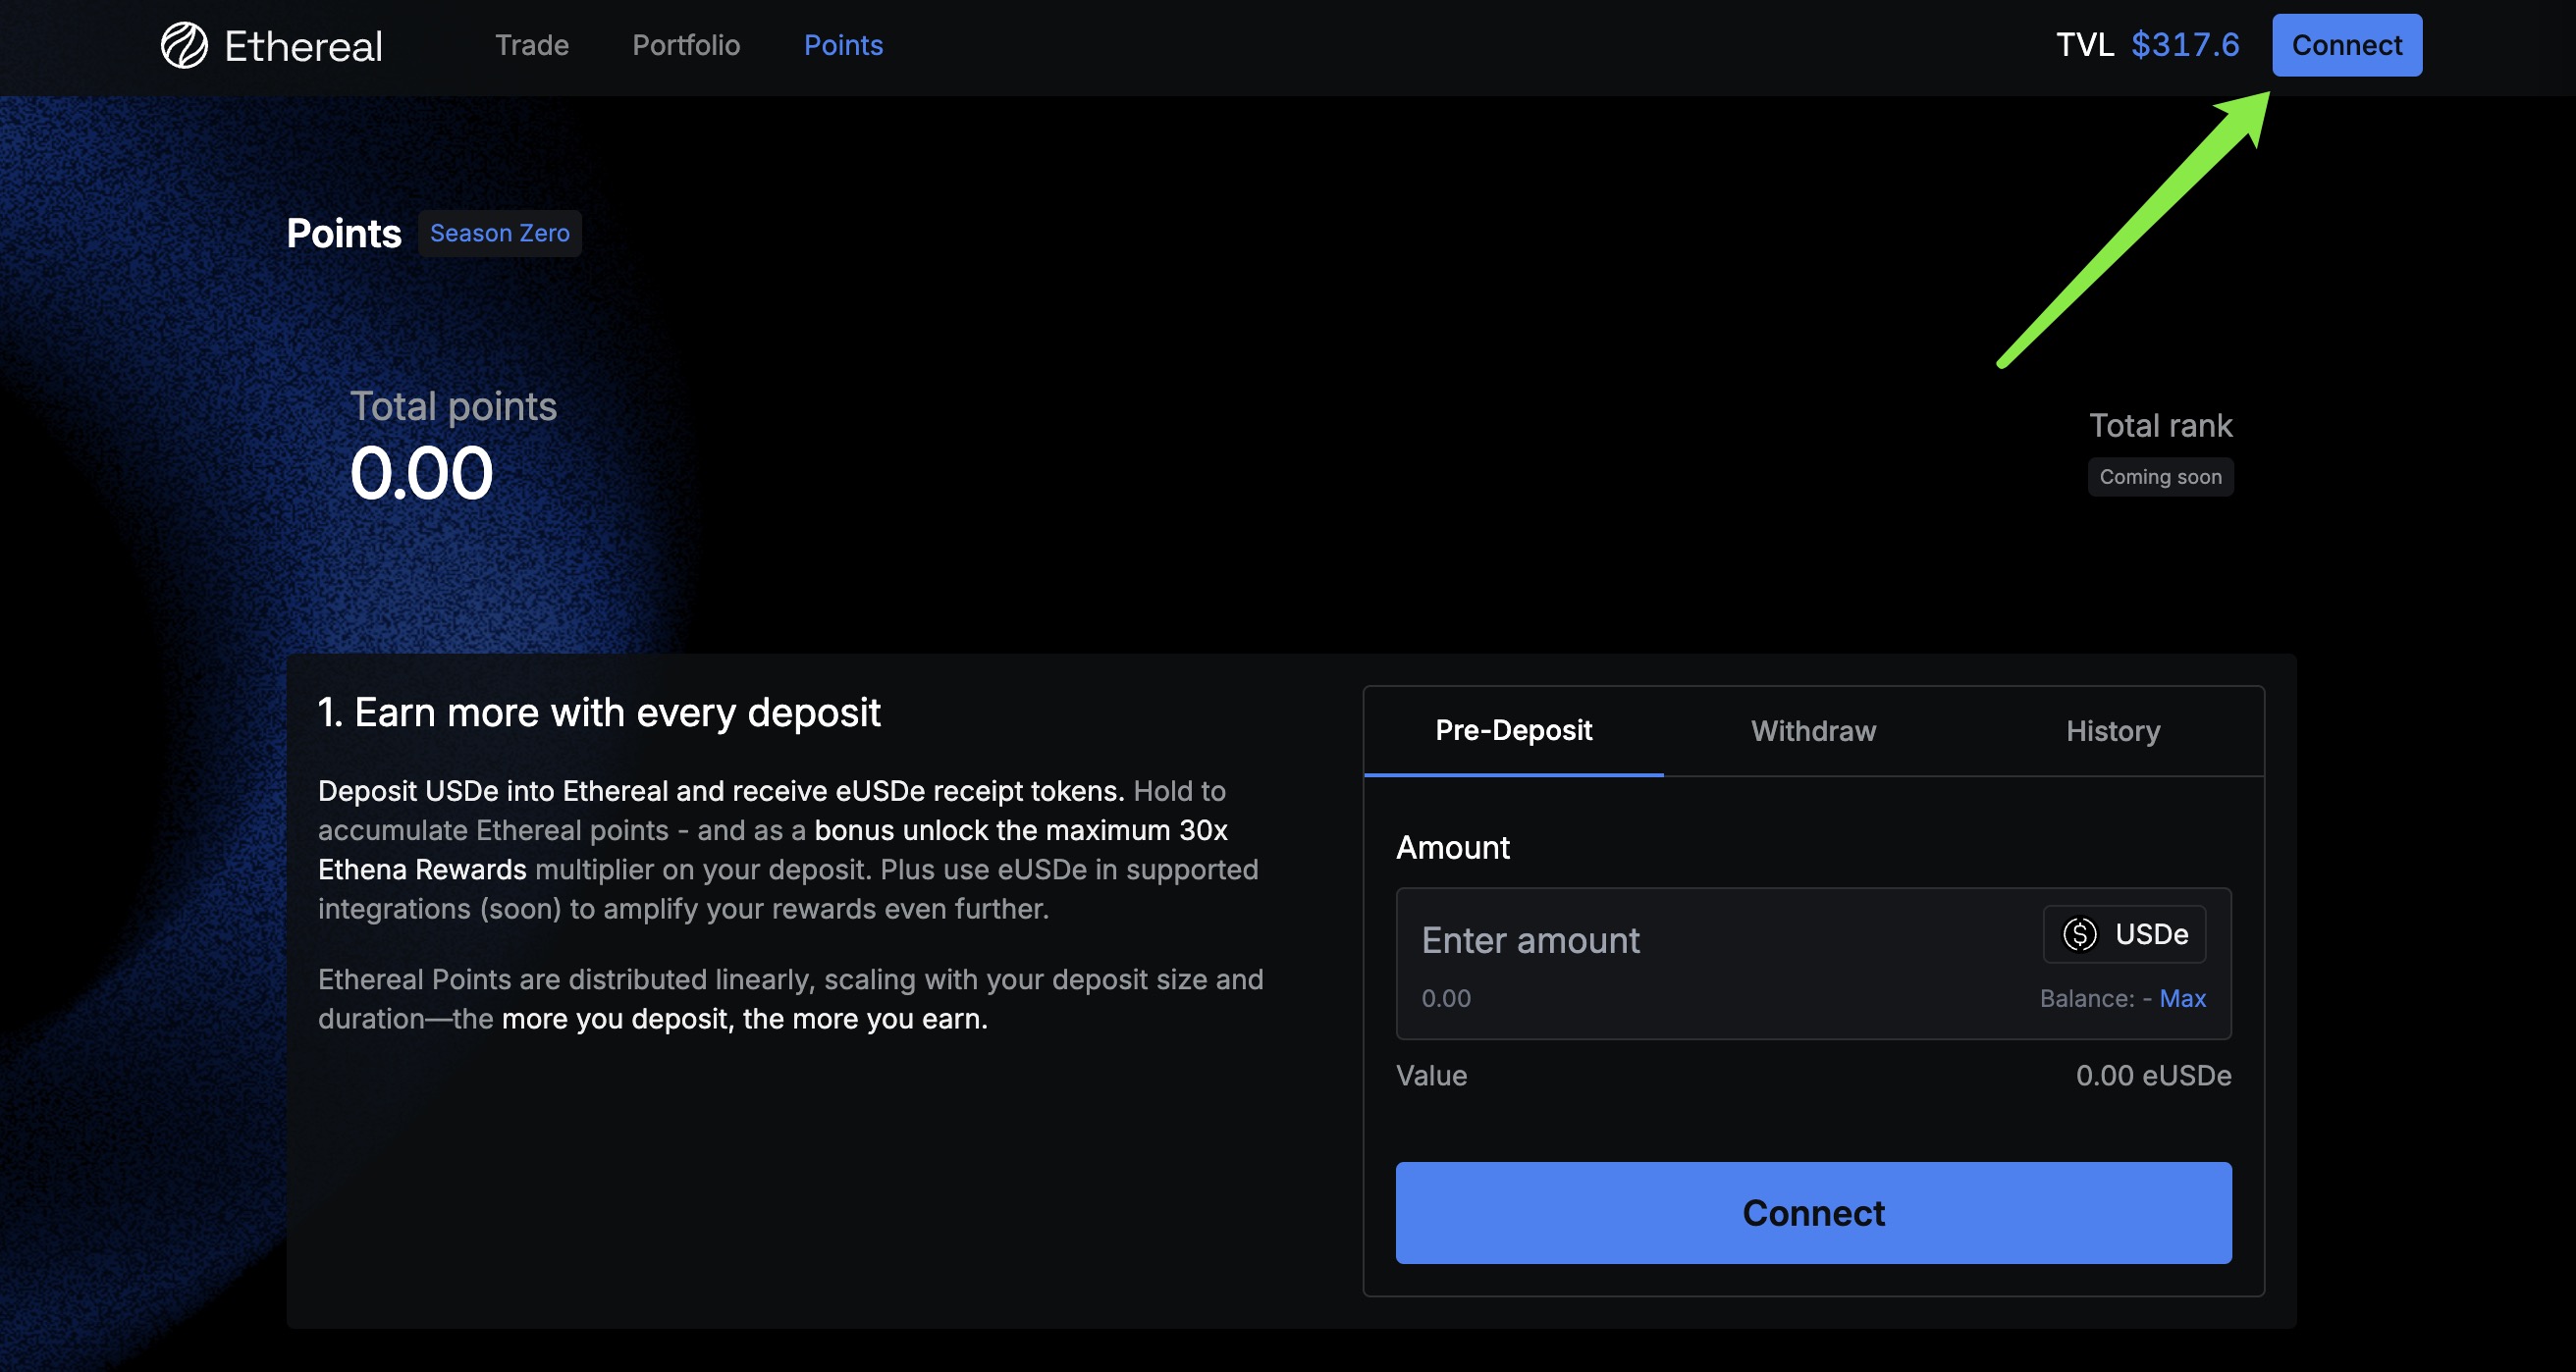
Task: Click the Ethereal brand name text
Action: pos(303,46)
